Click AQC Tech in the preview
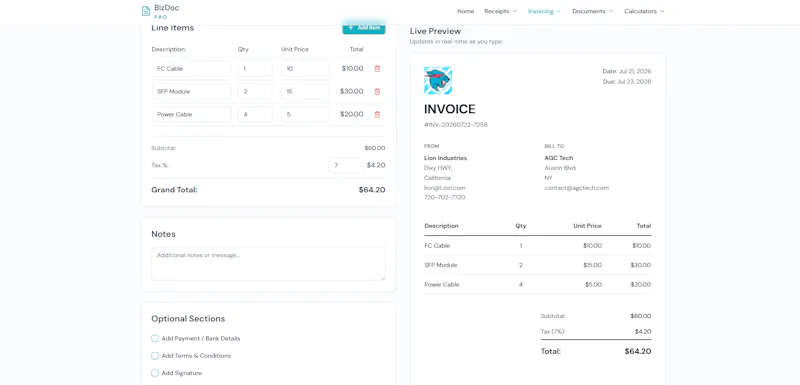 pos(559,158)
